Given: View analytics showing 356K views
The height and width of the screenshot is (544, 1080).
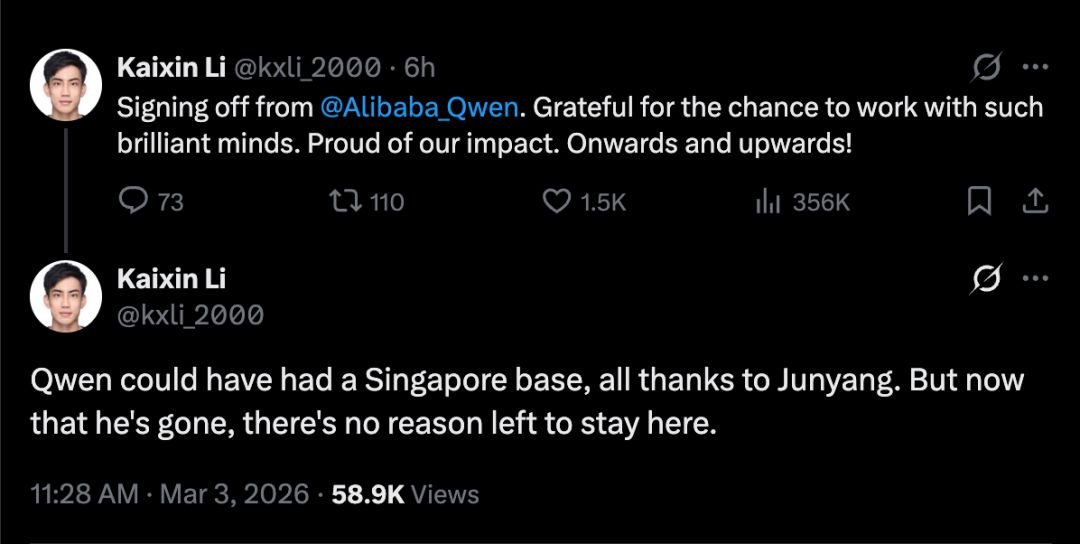Looking at the screenshot, I should click(768, 202).
